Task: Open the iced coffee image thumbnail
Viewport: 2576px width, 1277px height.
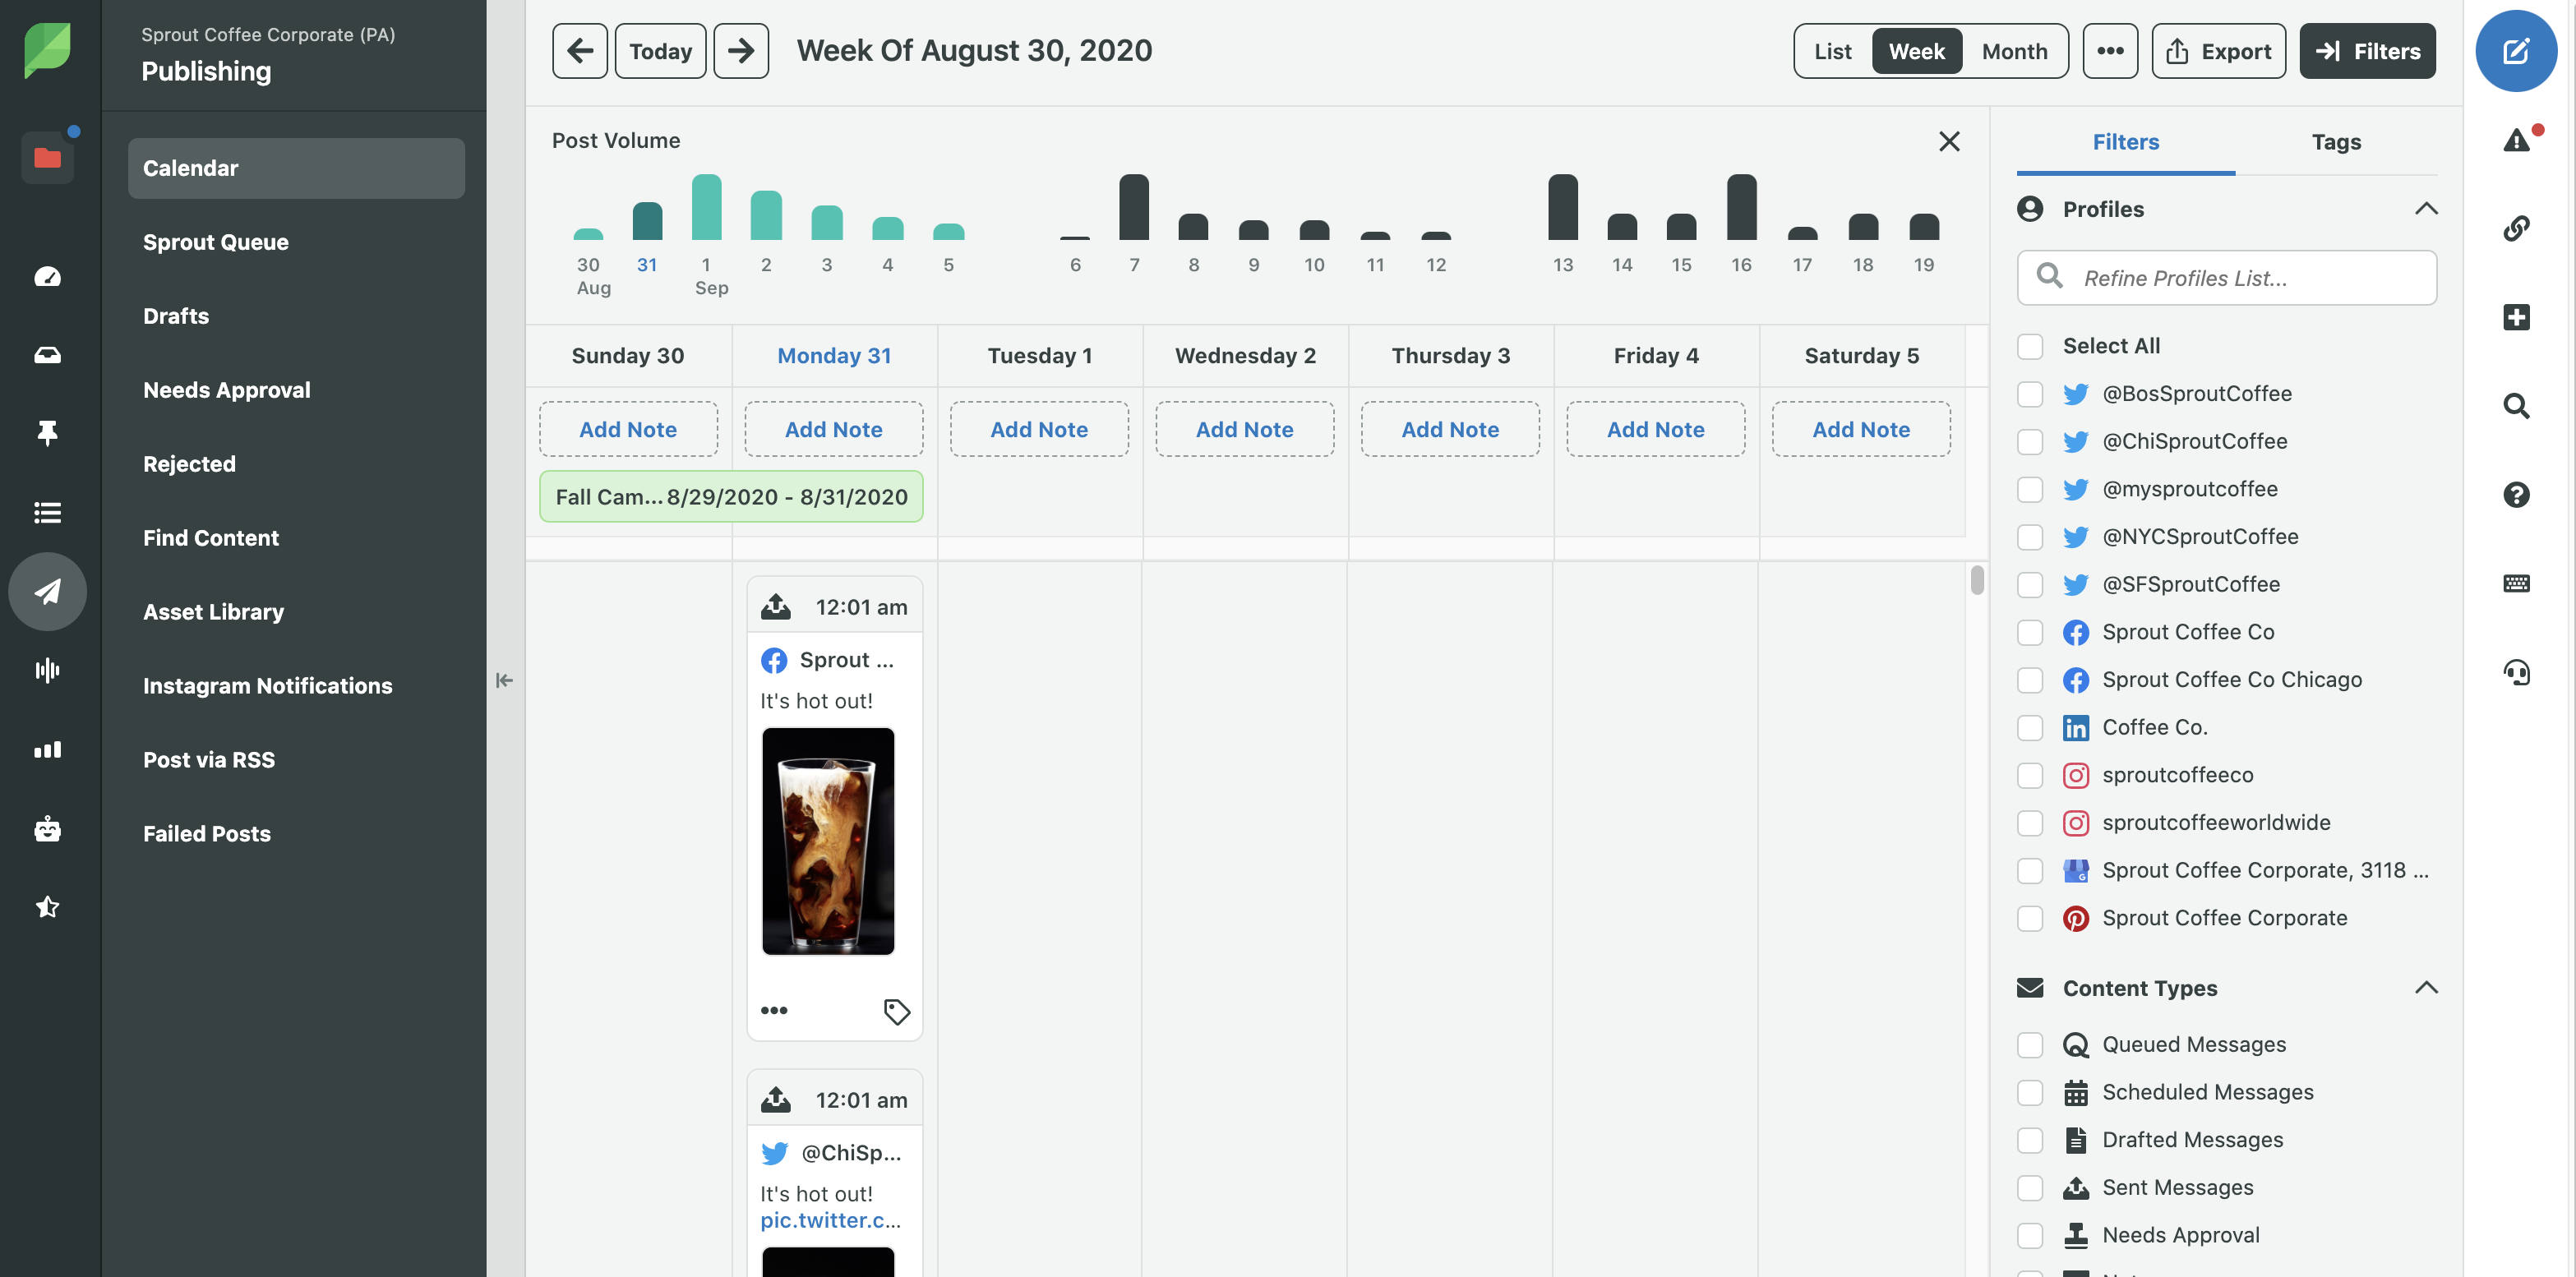Action: (828, 840)
